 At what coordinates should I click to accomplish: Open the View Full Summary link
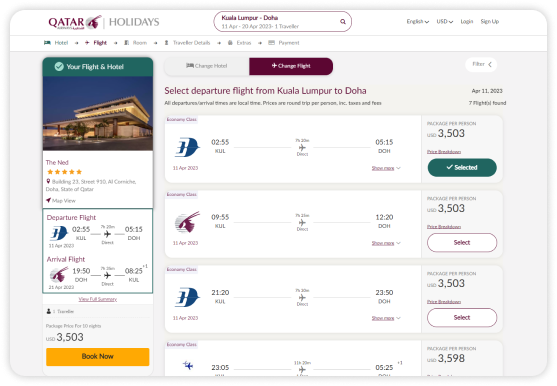(98, 299)
